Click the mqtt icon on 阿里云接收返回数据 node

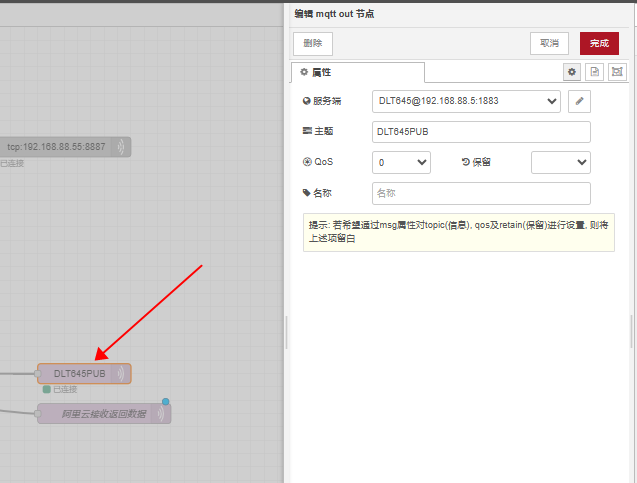(x=161, y=414)
